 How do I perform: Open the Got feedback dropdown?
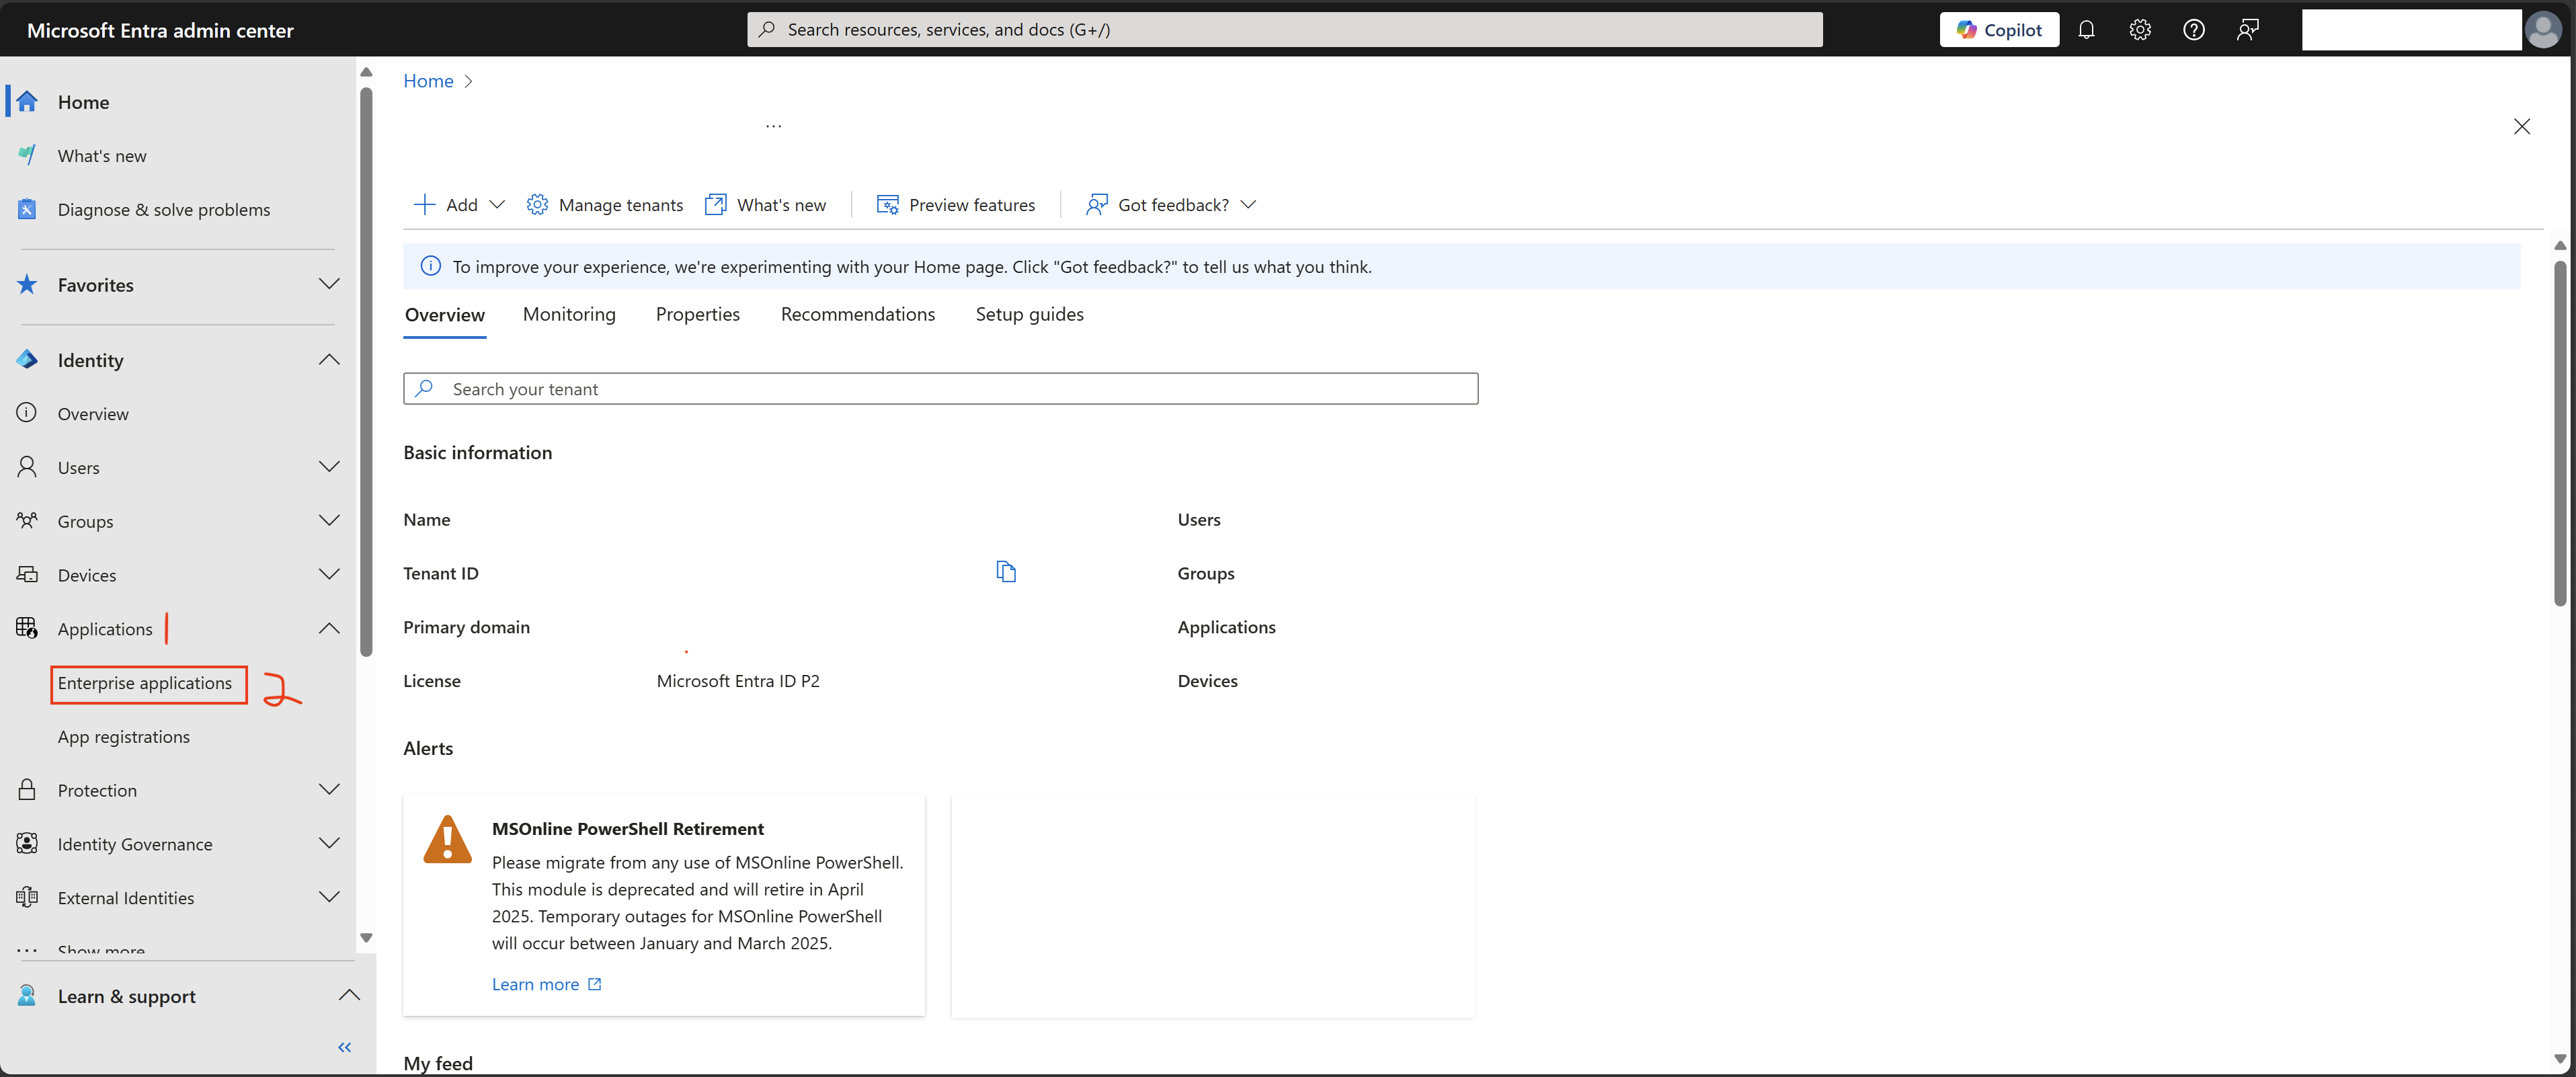[x=1171, y=205]
